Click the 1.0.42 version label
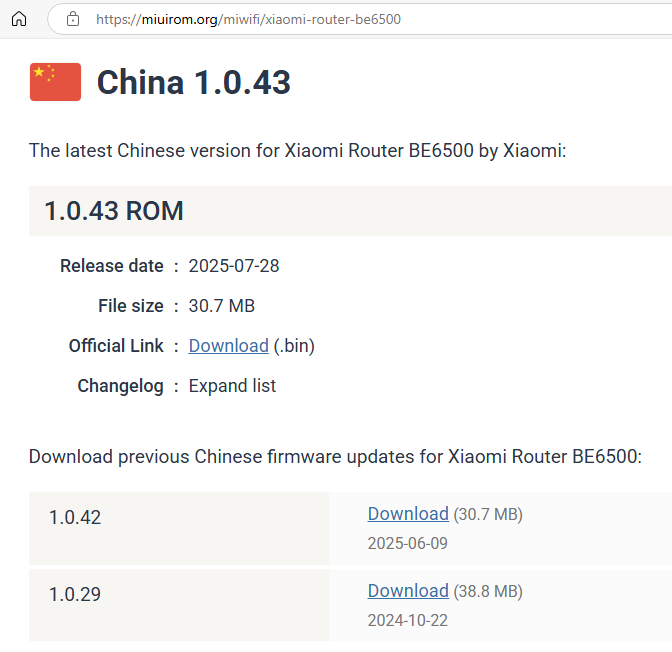Viewport: 672px width, 652px height. (x=75, y=518)
